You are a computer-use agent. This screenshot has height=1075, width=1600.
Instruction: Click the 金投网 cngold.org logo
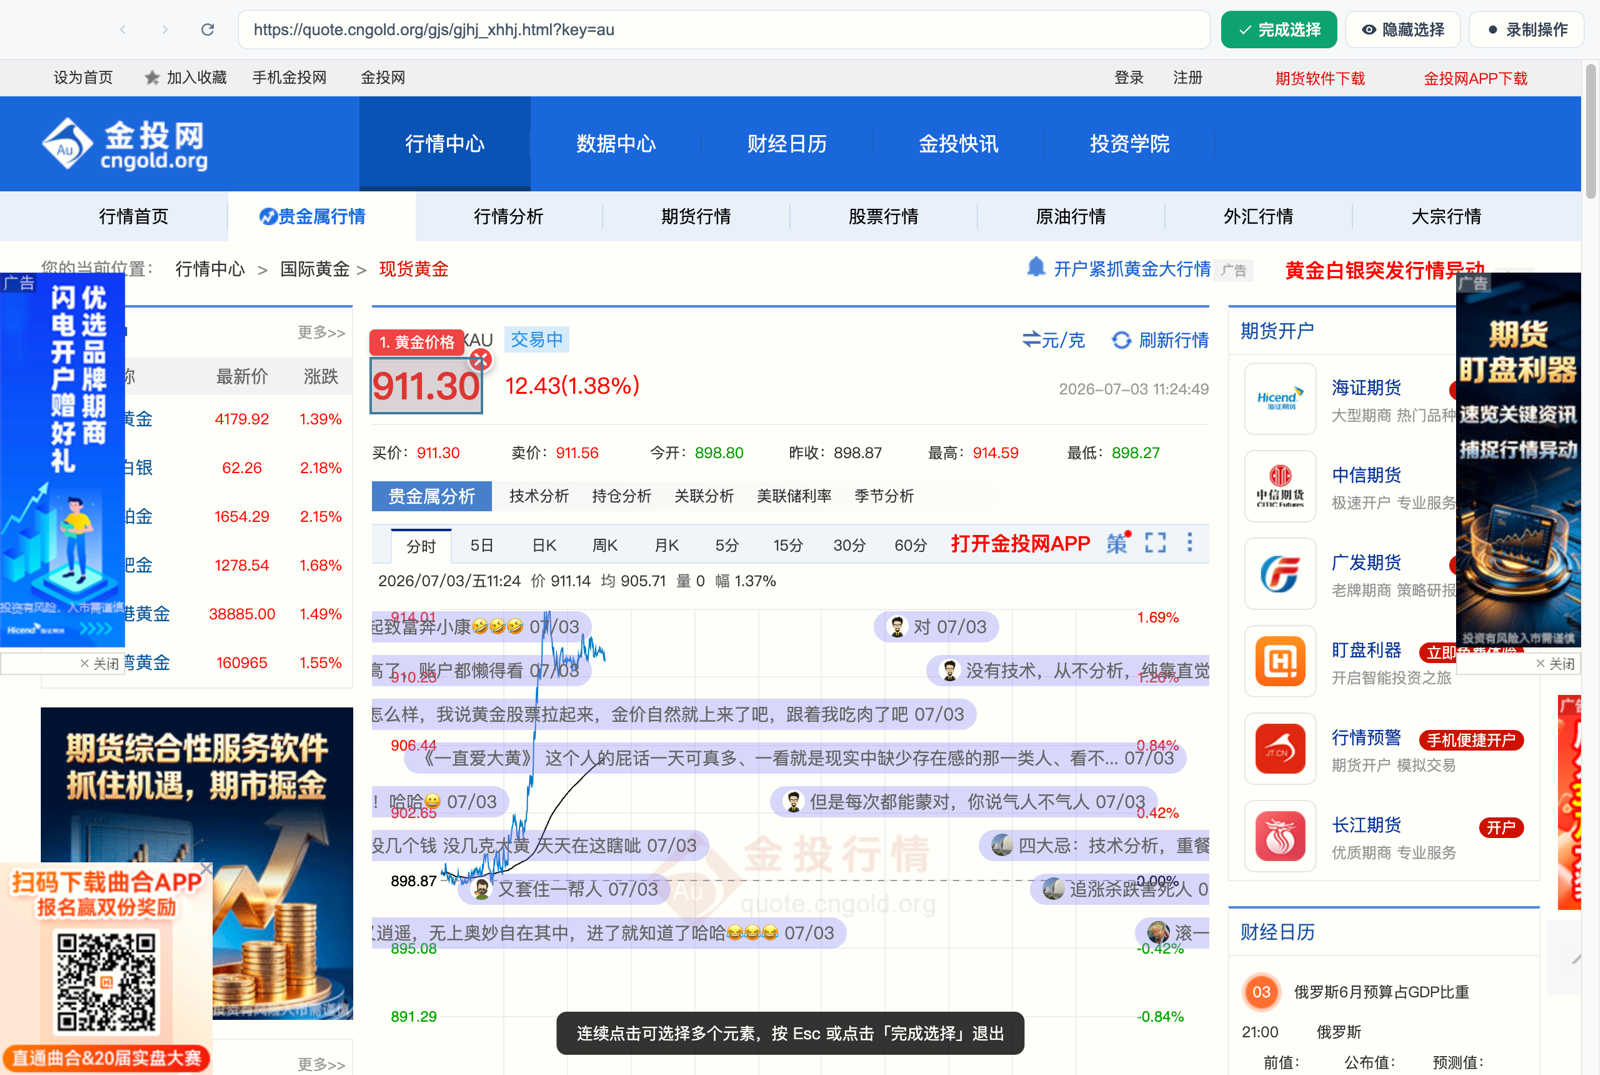(x=126, y=144)
